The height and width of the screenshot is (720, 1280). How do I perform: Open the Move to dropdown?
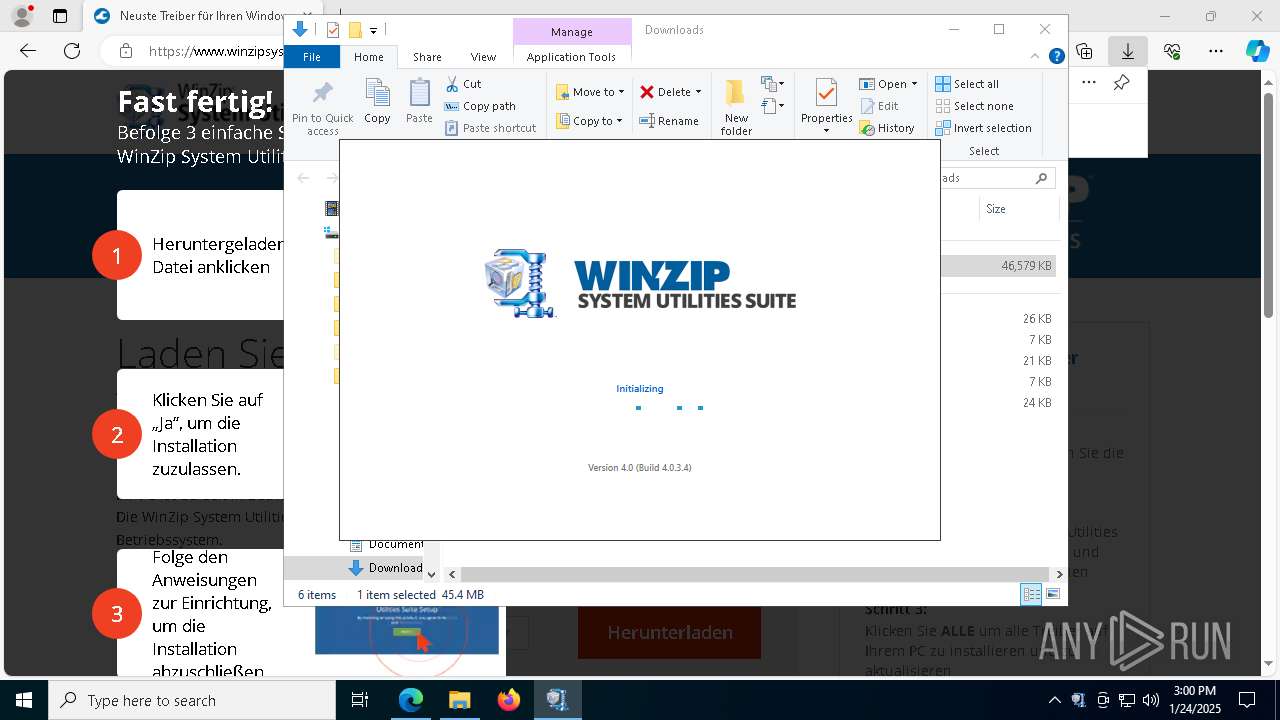pos(590,92)
